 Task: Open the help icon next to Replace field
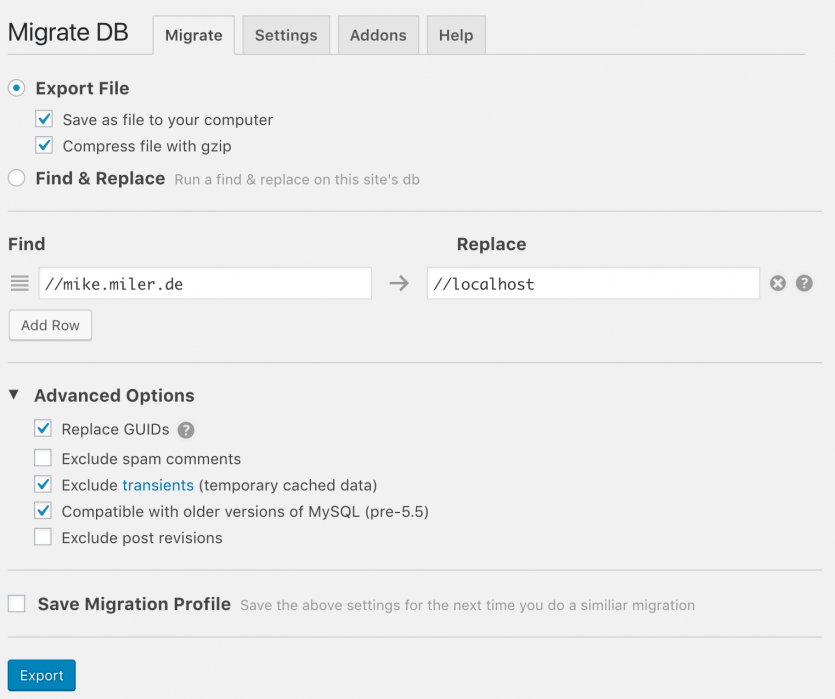click(x=804, y=283)
